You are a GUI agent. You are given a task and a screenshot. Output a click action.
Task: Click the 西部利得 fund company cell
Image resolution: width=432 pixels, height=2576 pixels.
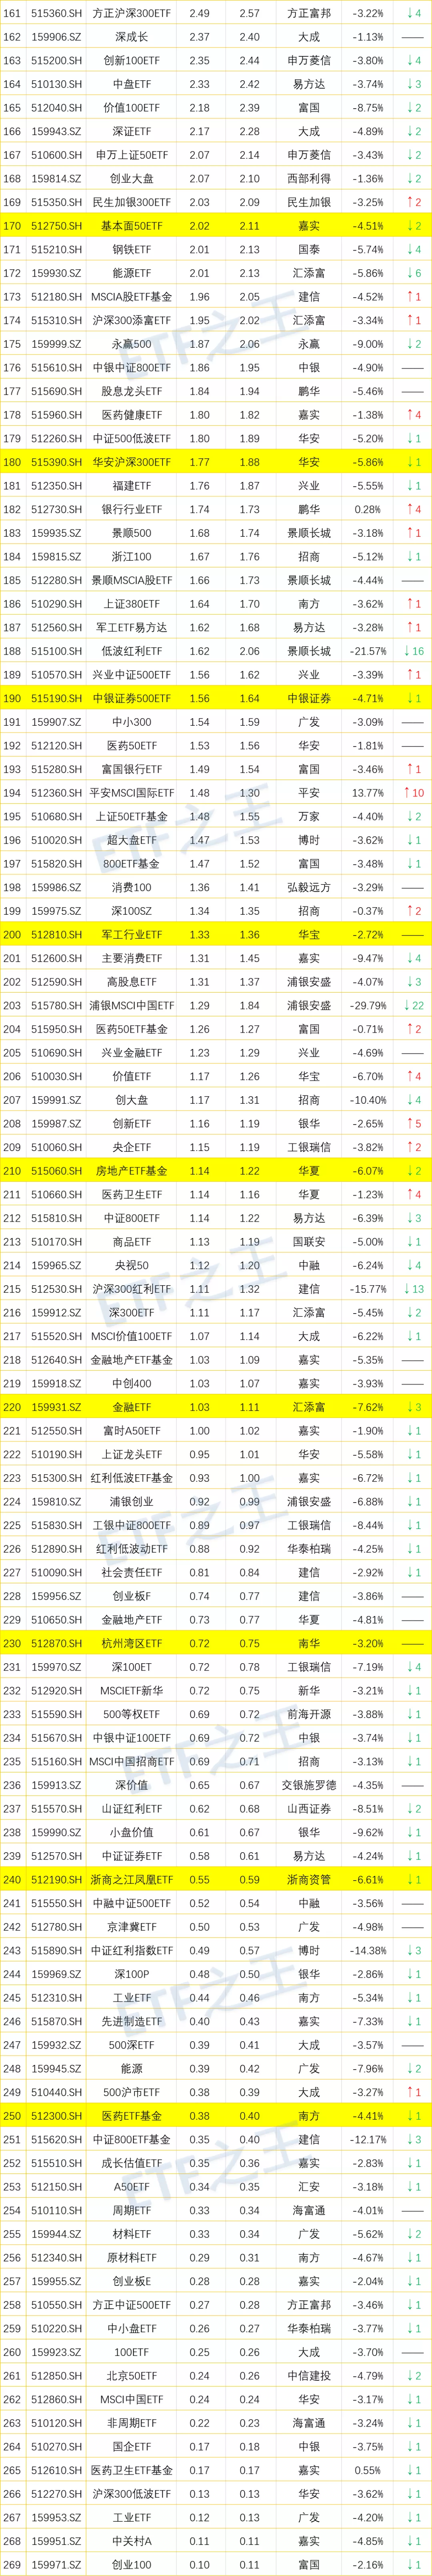coord(309,179)
